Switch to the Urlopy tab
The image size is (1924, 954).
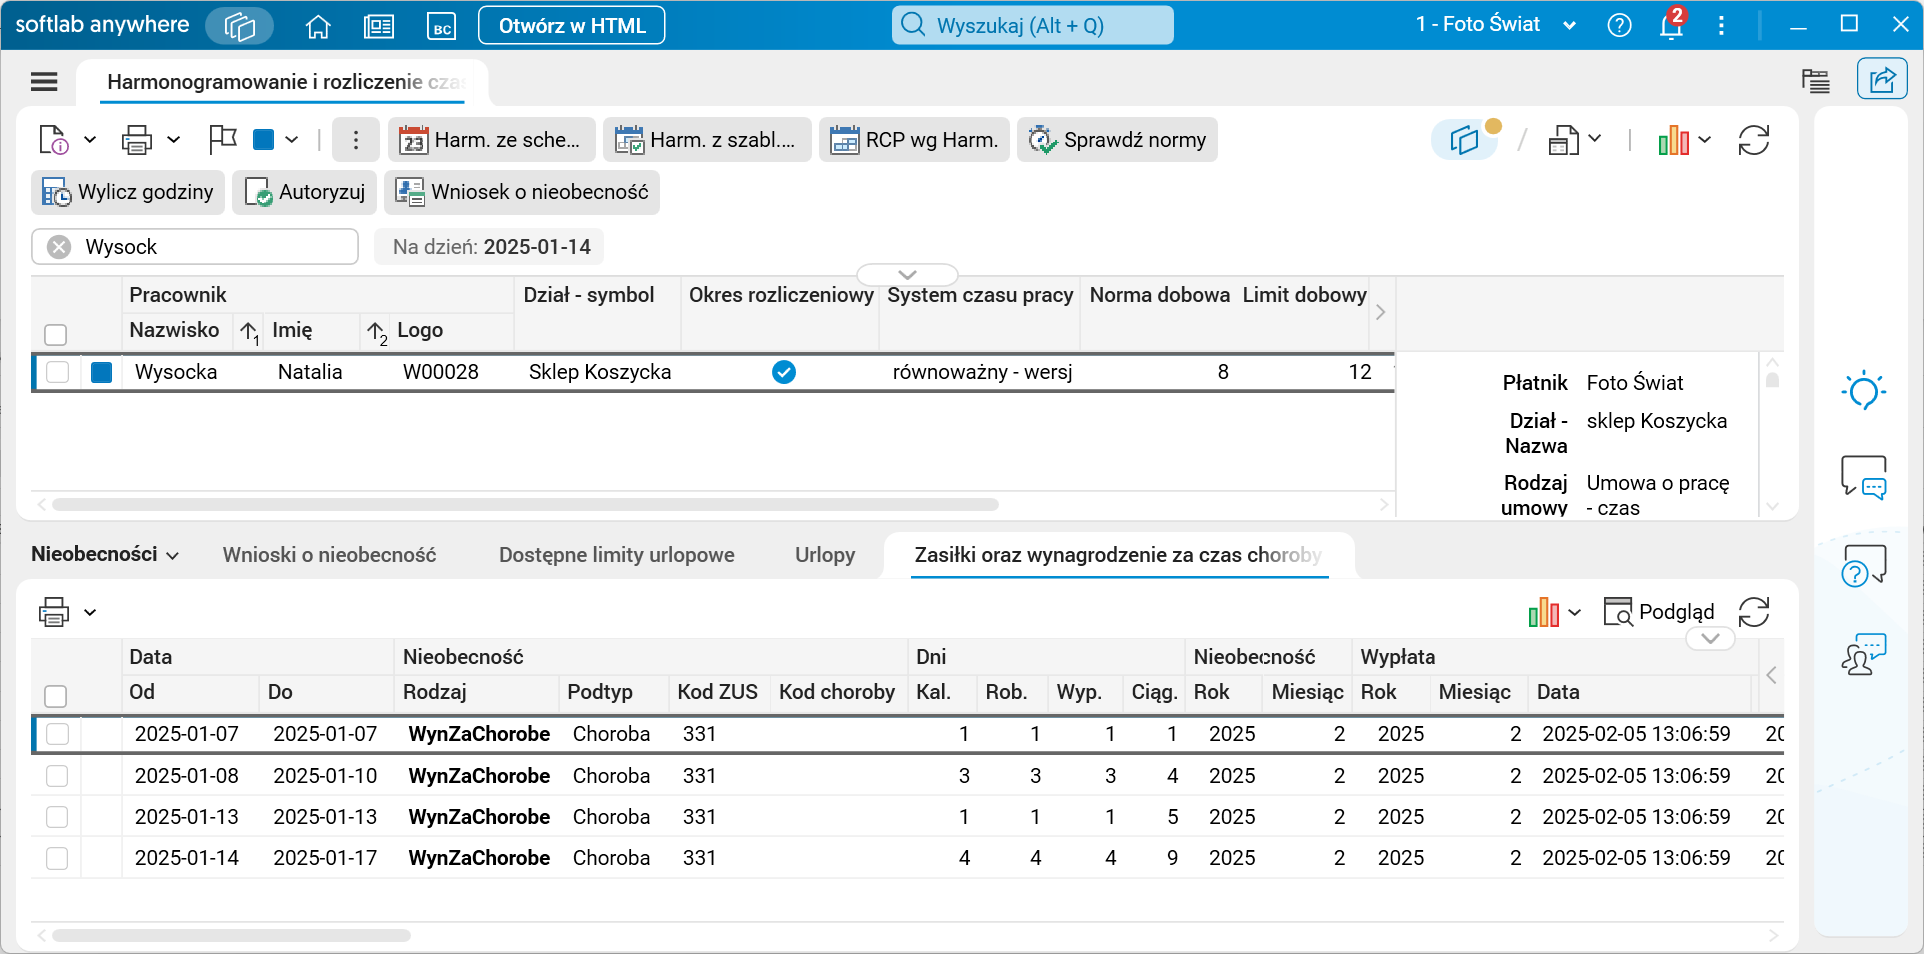[x=824, y=555]
